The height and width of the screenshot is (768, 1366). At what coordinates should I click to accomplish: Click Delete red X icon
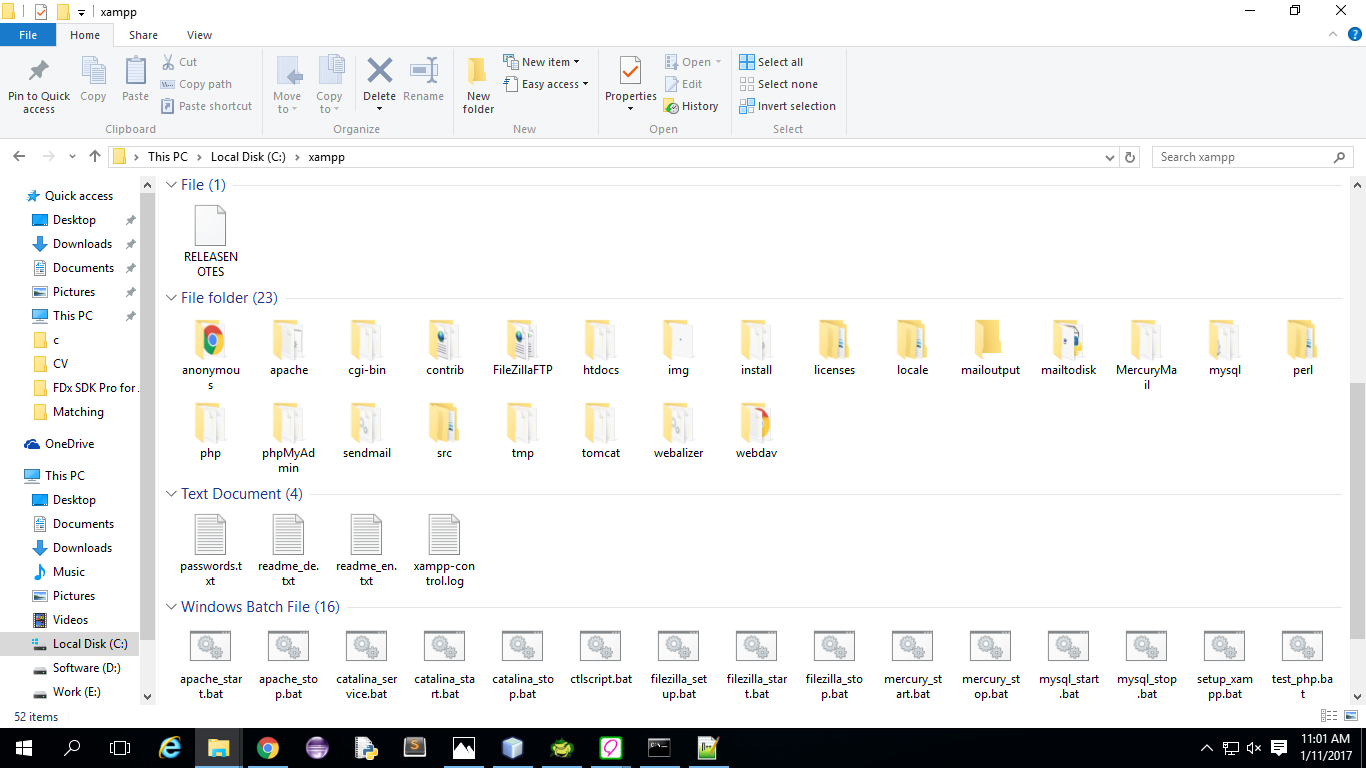coord(379,70)
